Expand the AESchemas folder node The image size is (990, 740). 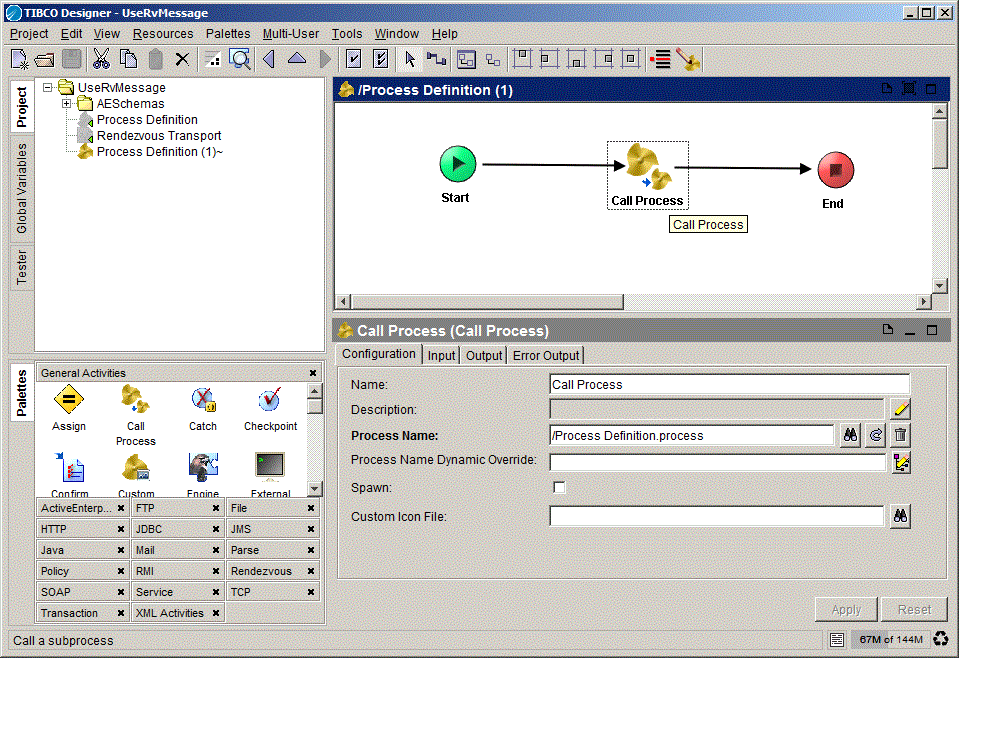point(67,104)
